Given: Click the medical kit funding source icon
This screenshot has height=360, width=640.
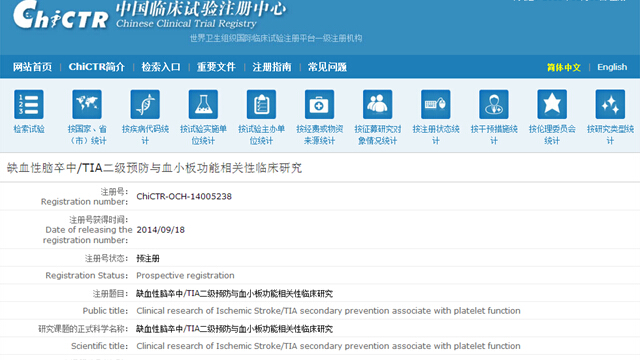Looking at the screenshot, I should pyautogui.click(x=320, y=104).
